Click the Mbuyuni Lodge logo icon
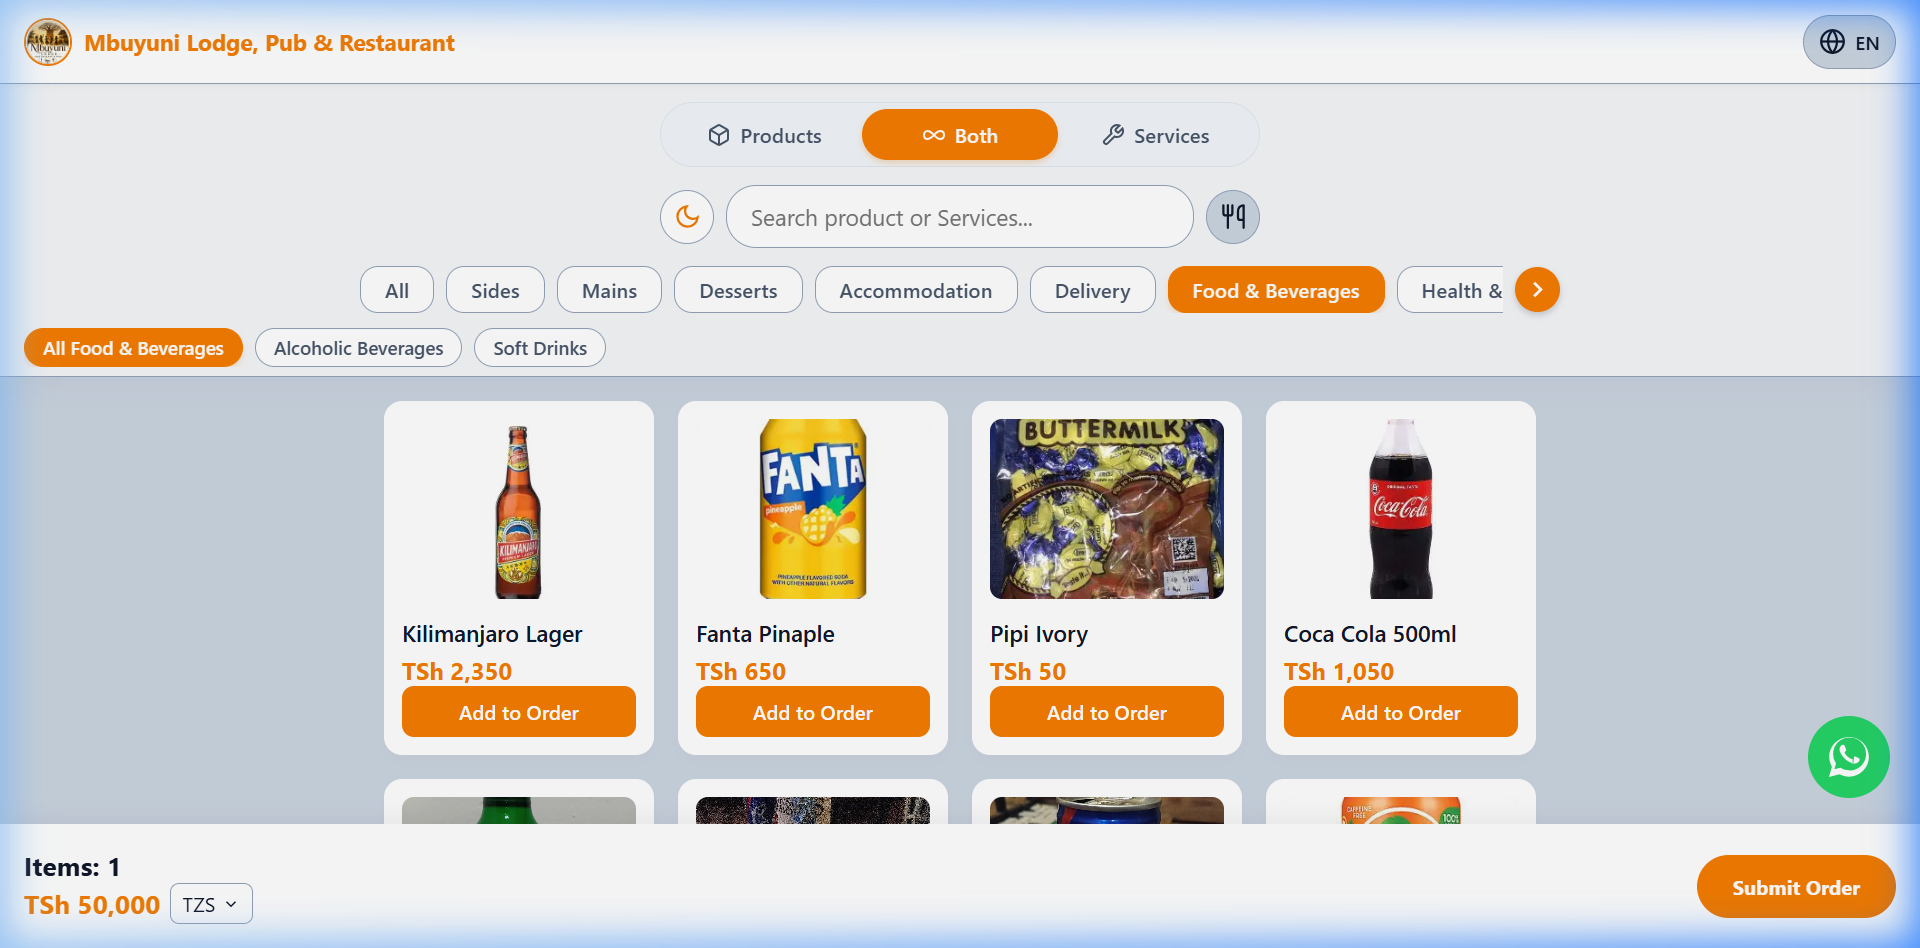Screen dimensions: 1920x948 48,42
